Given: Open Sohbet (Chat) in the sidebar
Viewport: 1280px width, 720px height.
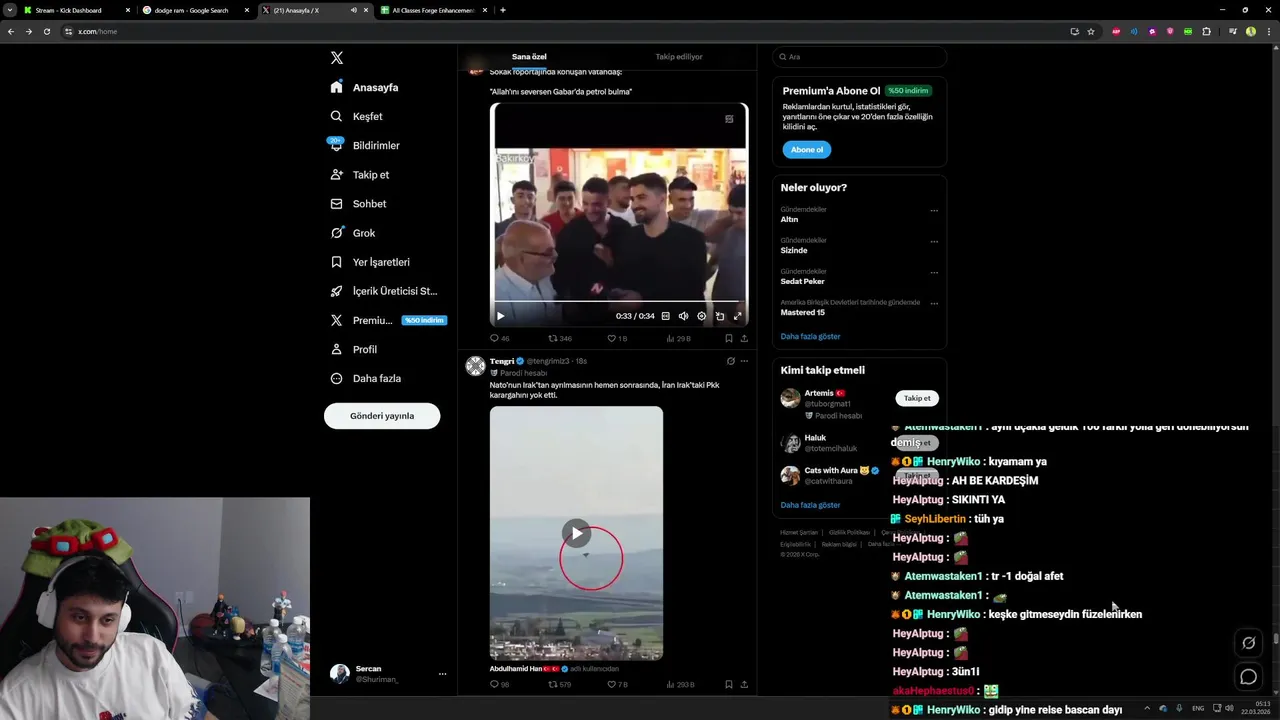Looking at the screenshot, I should tap(358, 203).
